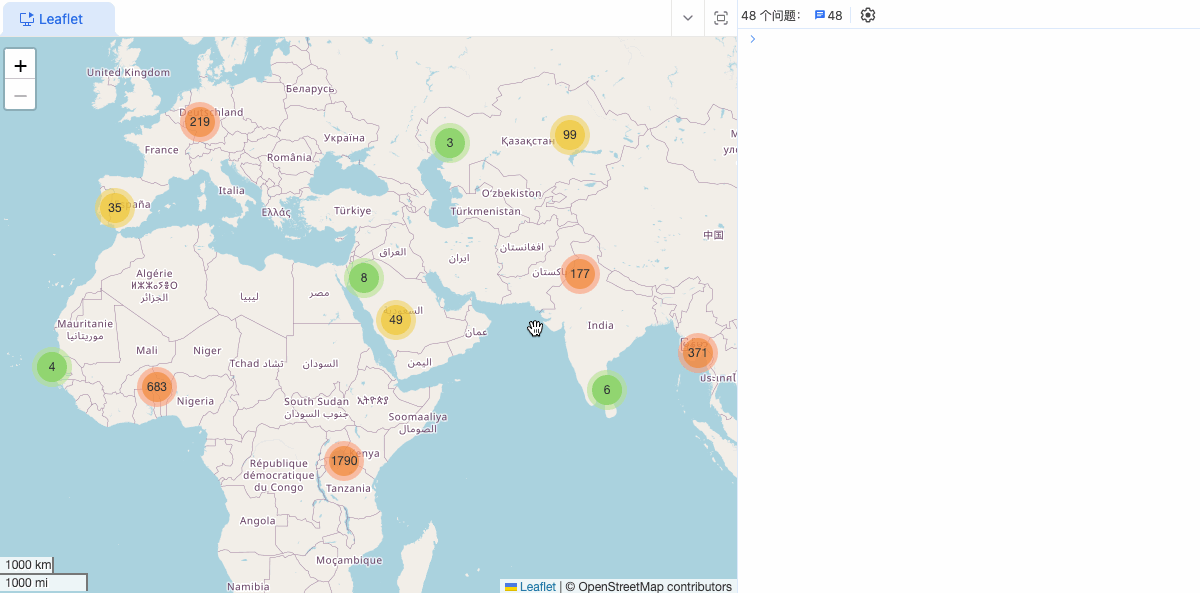Screen dimensions: 1200x593
Task: Click the 48 个问题 issues label
Action: [771, 15]
